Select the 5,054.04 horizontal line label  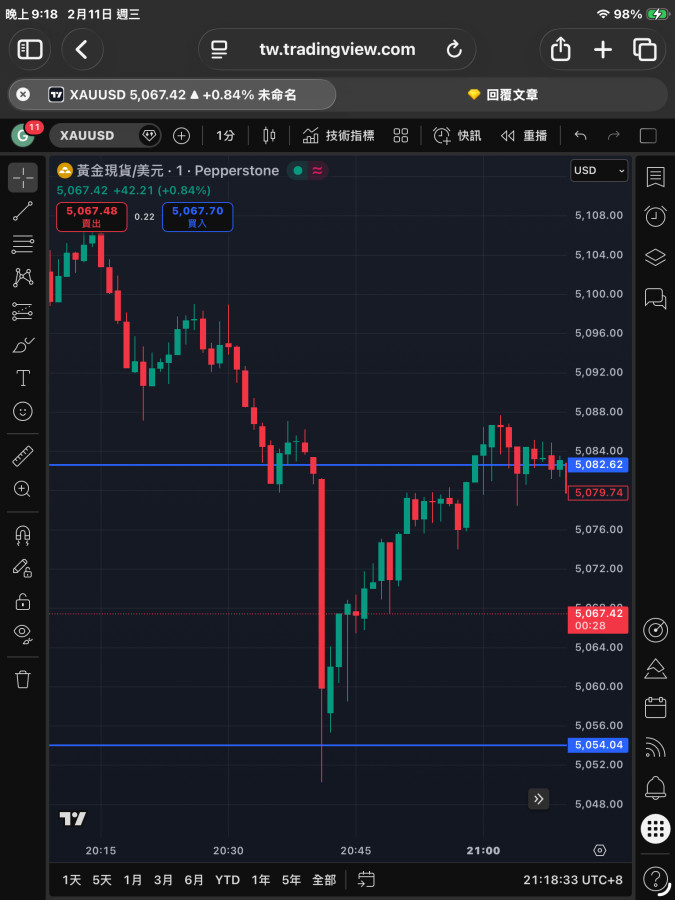[598, 745]
